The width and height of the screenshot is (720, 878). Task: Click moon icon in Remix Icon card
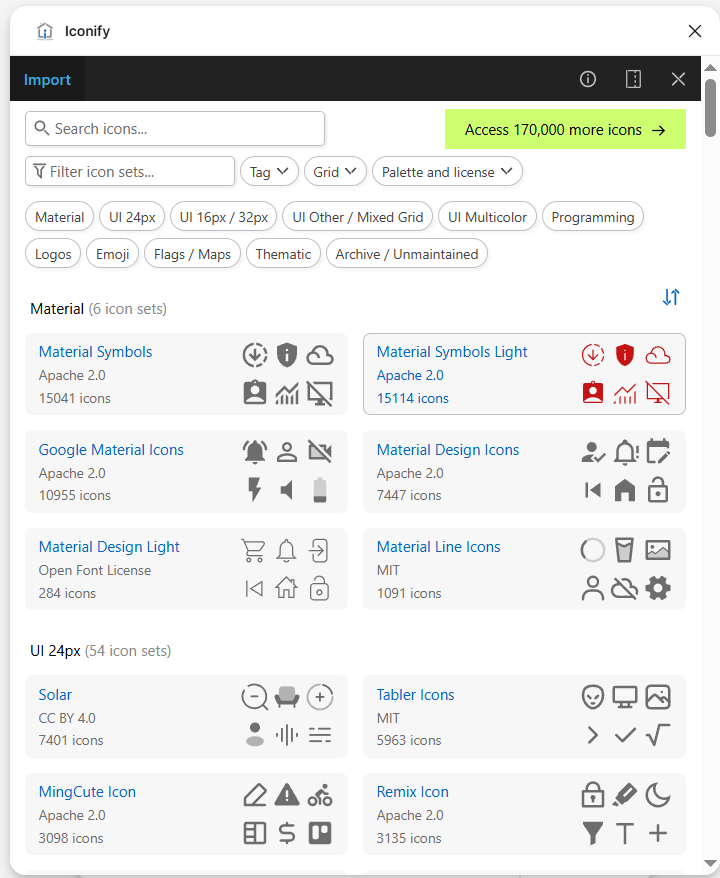click(658, 795)
